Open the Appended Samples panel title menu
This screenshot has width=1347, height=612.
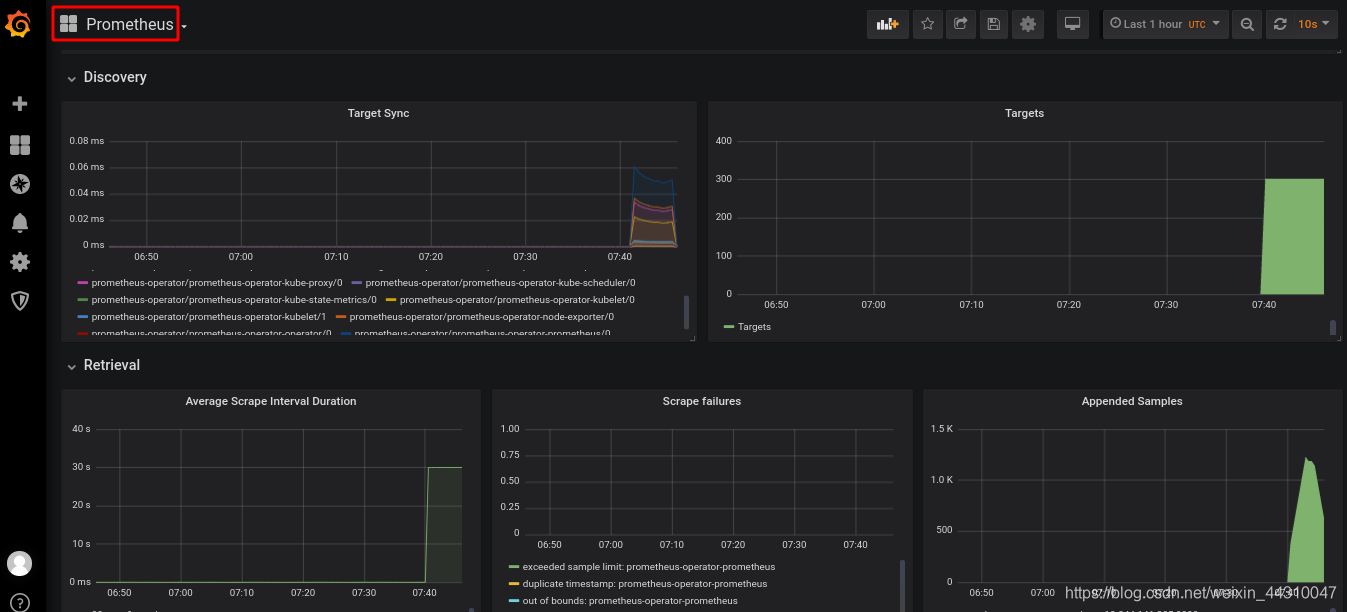tap(1132, 401)
